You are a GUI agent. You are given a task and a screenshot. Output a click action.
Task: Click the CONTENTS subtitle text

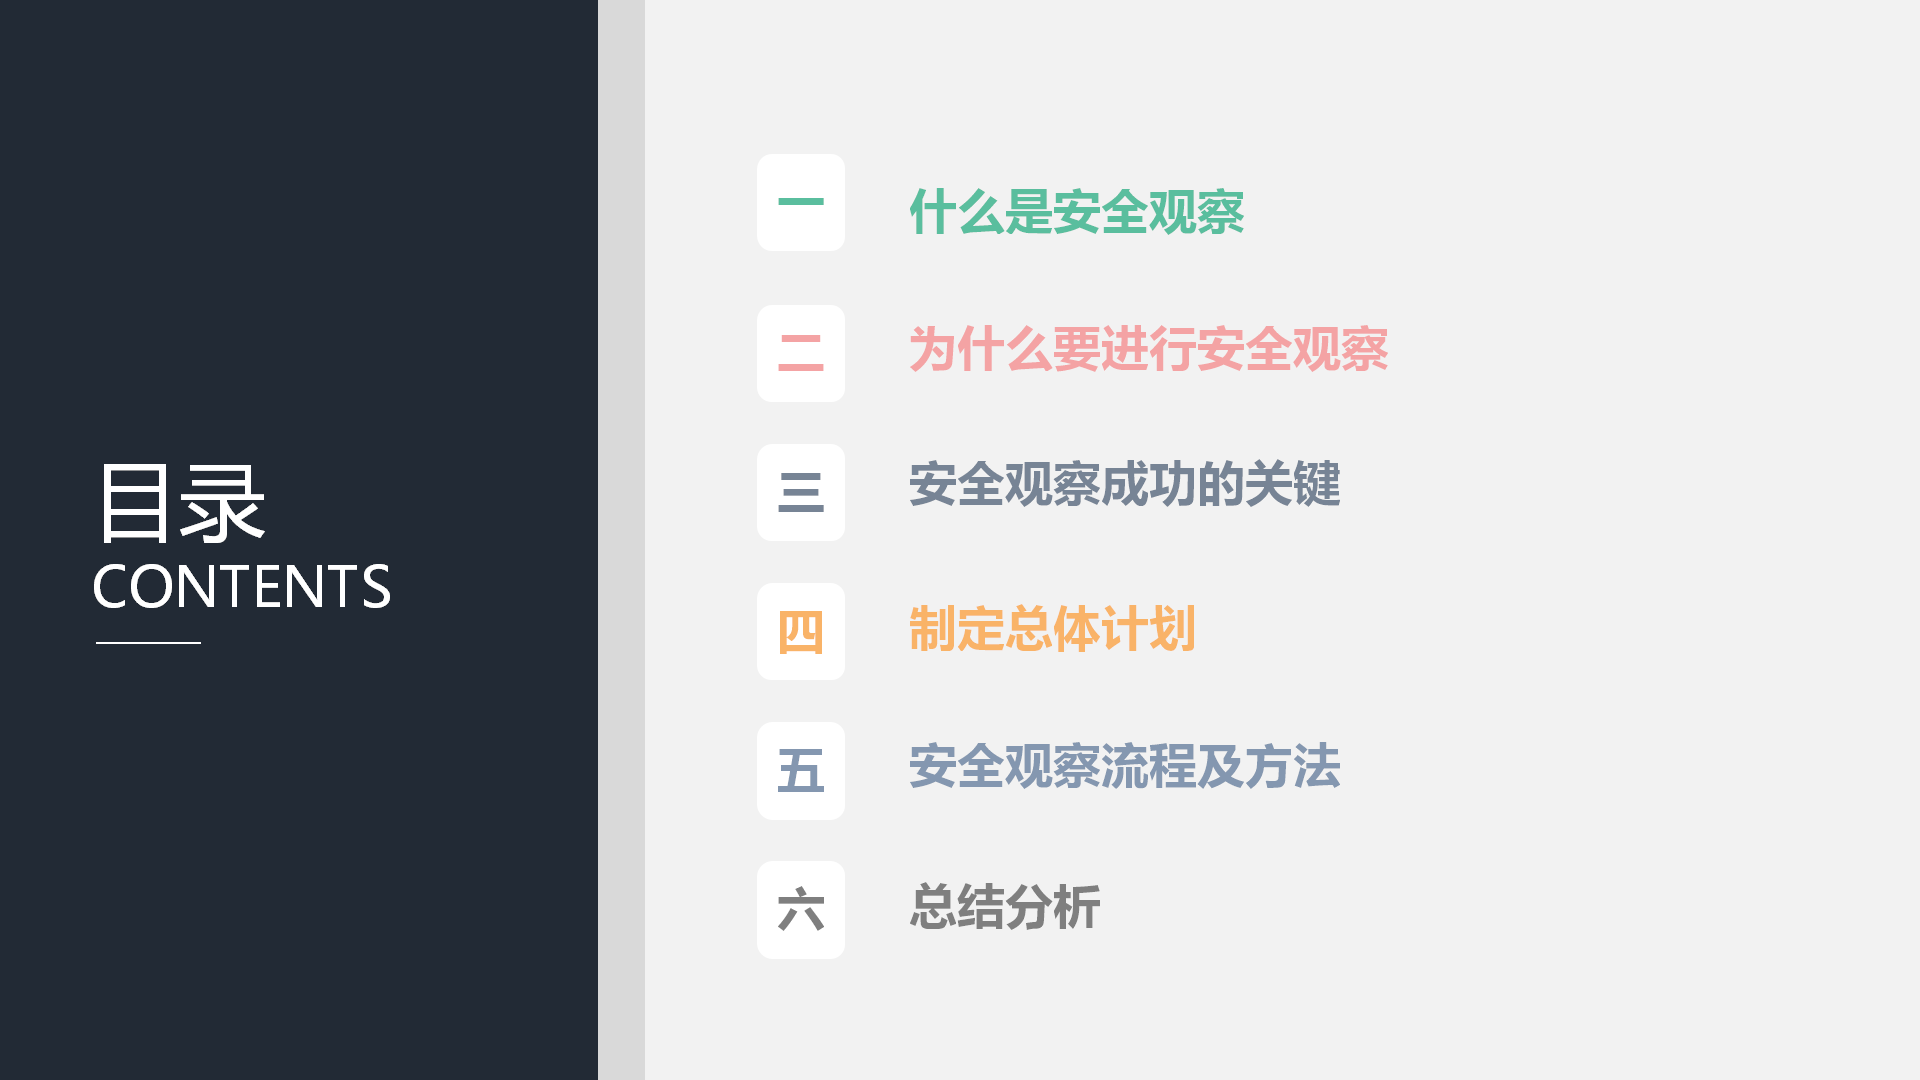[x=241, y=586]
